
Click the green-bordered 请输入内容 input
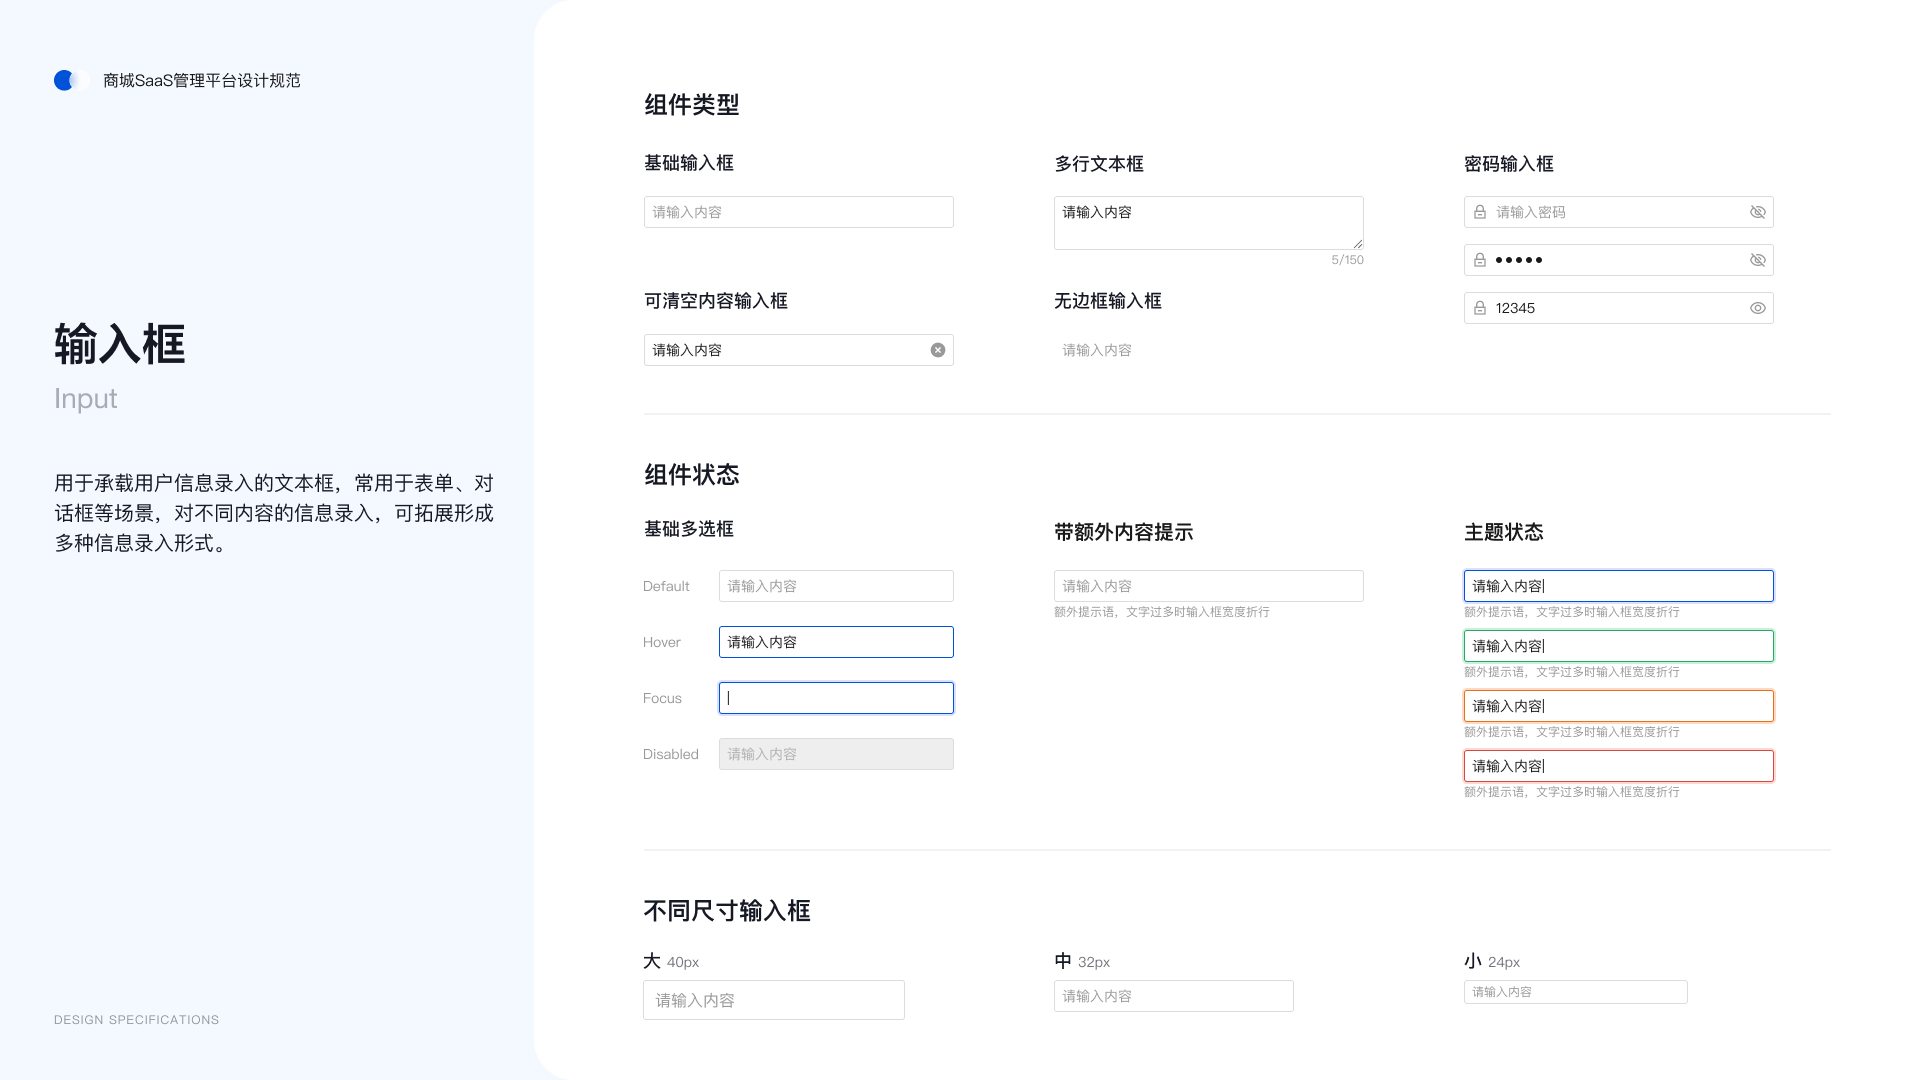[1618, 646]
